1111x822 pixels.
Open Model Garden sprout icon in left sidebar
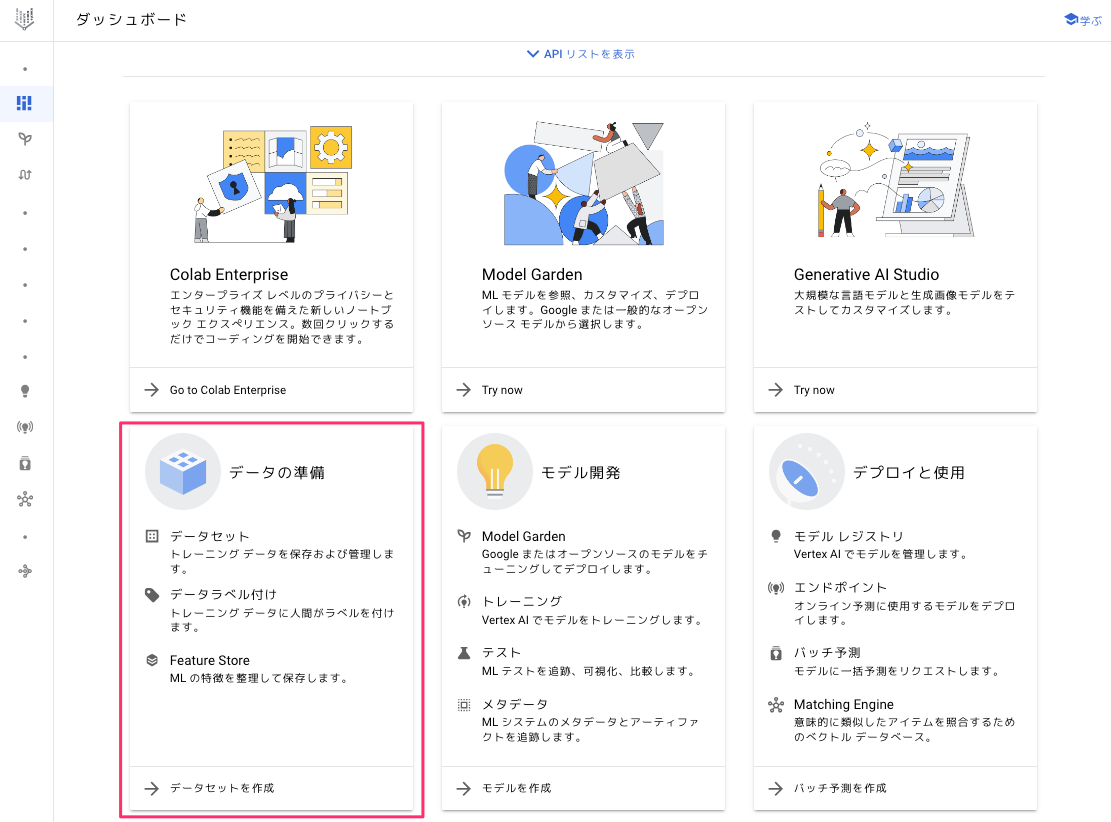[x=25, y=139]
